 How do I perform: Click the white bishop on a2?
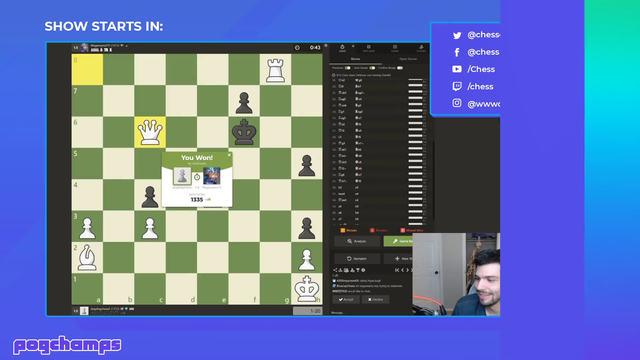[87, 258]
